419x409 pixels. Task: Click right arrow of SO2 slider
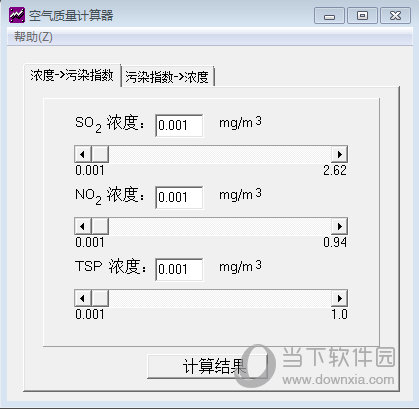(339, 154)
